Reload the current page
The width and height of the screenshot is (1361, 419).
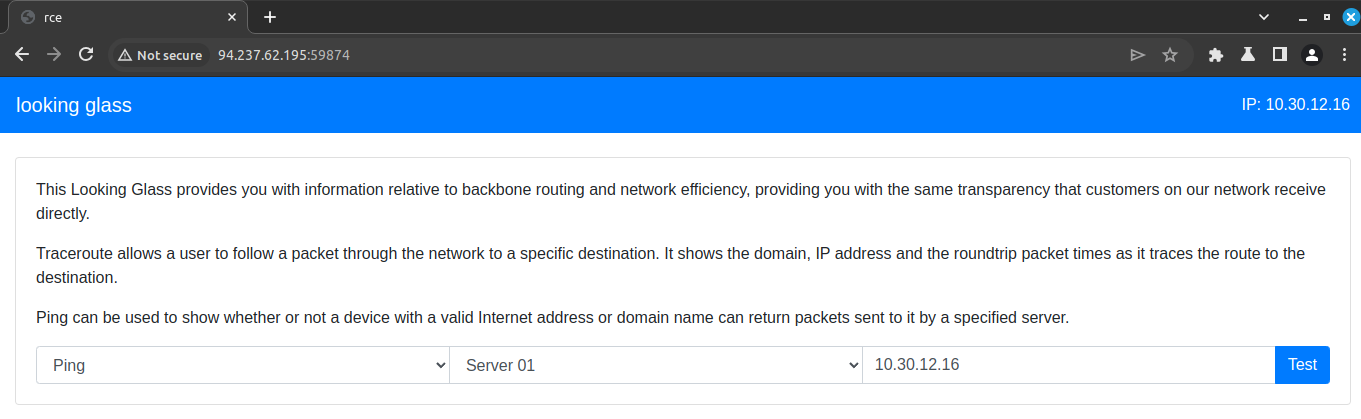pos(86,55)
